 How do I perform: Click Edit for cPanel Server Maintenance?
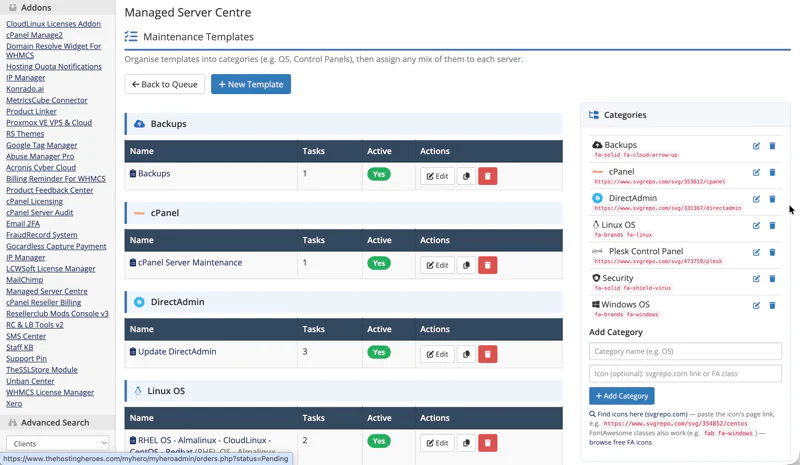click(437, 265)
